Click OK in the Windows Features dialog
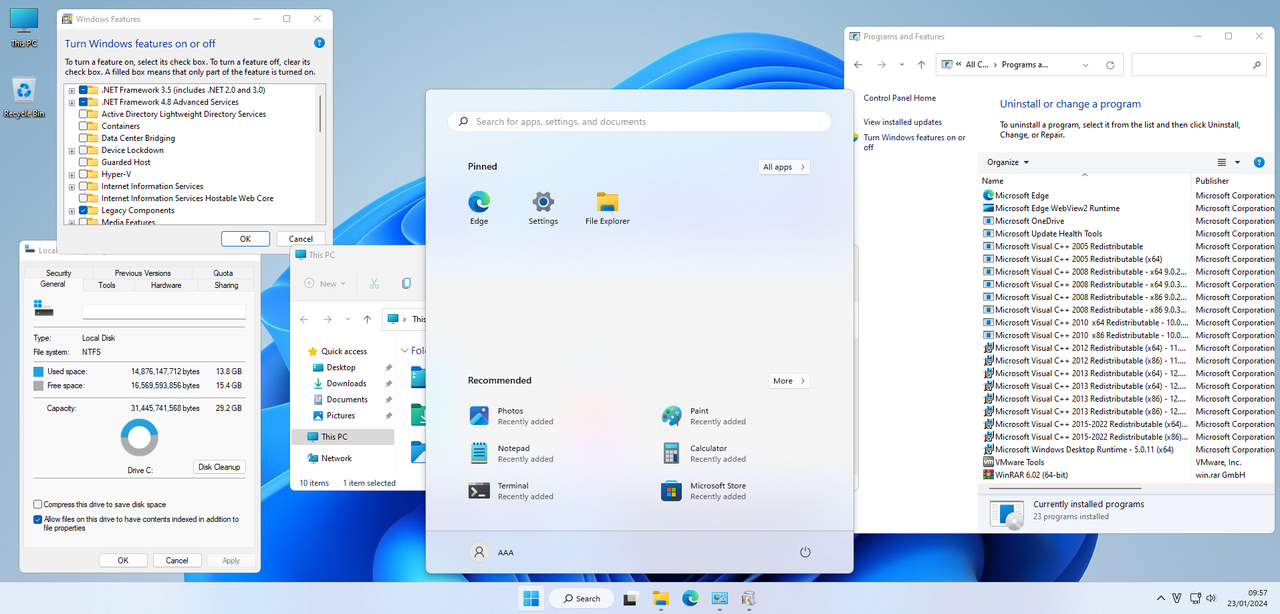Viewport: 1280px width, 614px height. (x=245, y=239)
